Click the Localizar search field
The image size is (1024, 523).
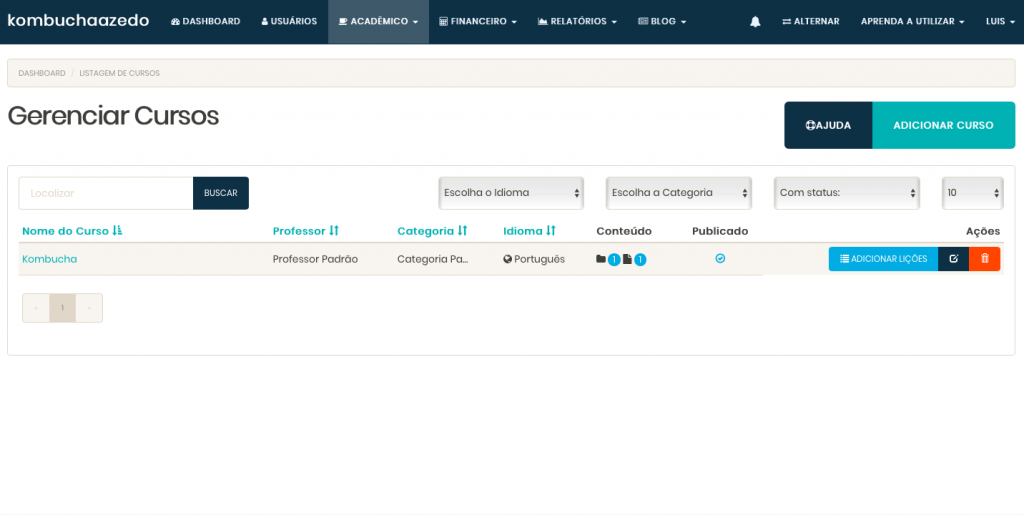pyautogui.click(x=106, y=193)
